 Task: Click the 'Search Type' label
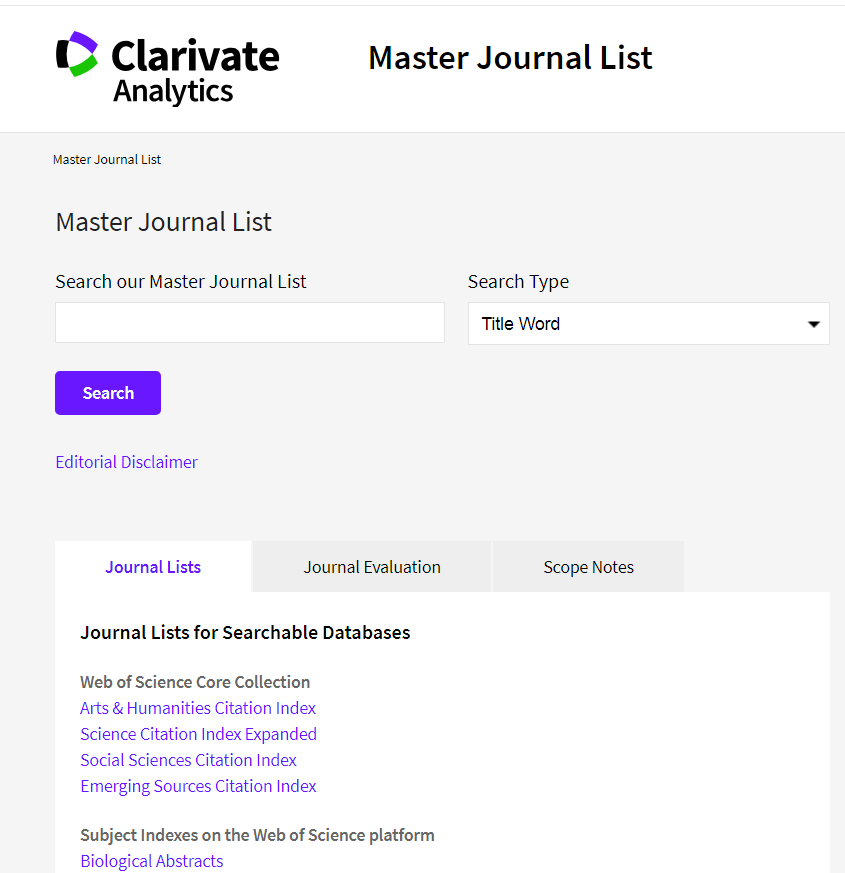518,282
